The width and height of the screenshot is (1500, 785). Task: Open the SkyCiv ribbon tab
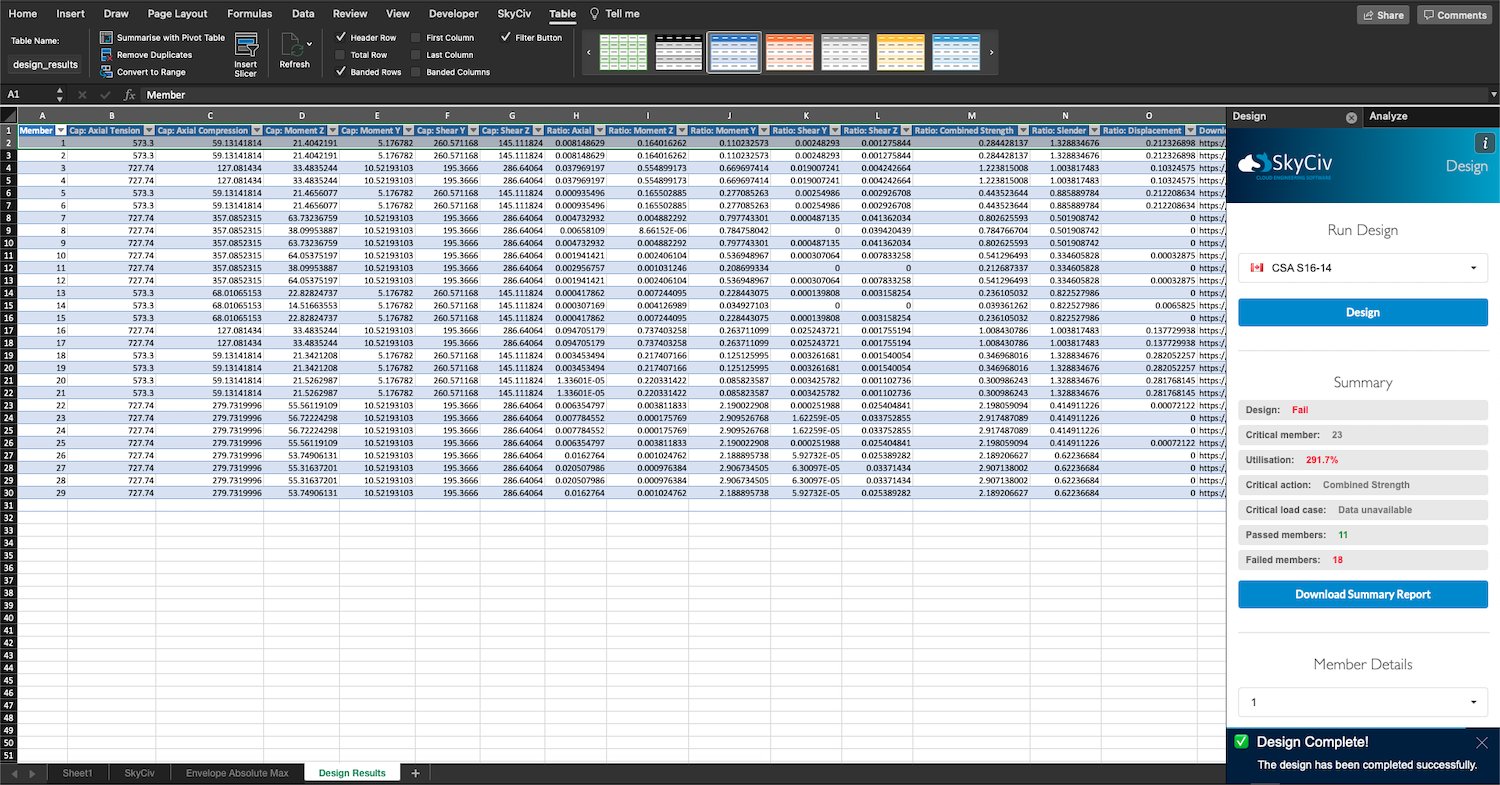coord(514,14)
